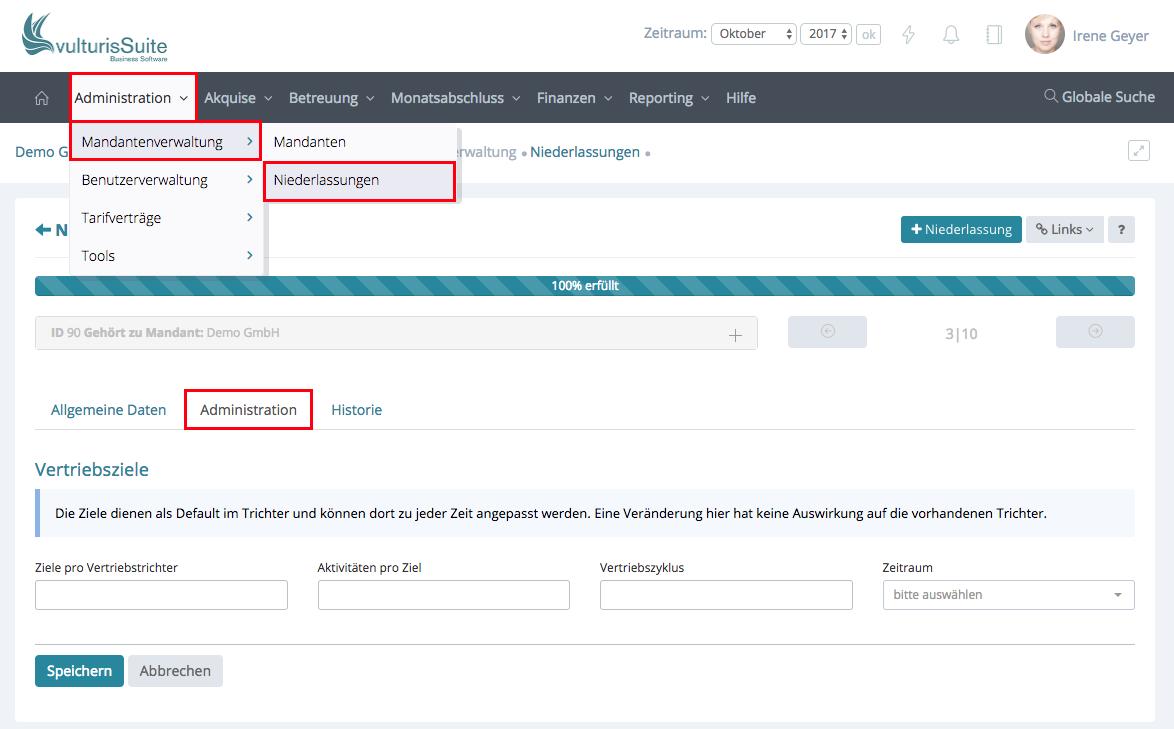
Task: Open the year selector showing 2017
Action: click(828, 34)
